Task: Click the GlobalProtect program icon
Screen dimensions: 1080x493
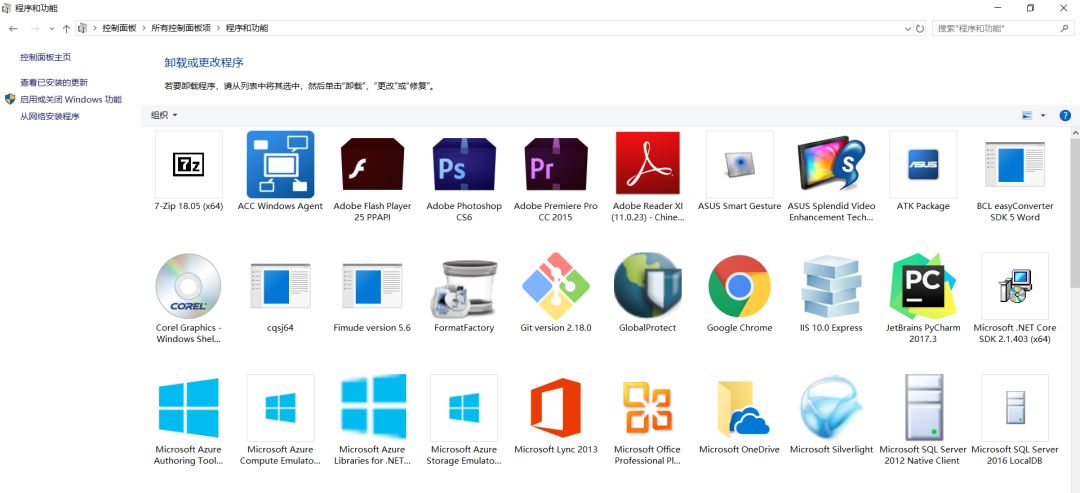Action: (647, 286)
